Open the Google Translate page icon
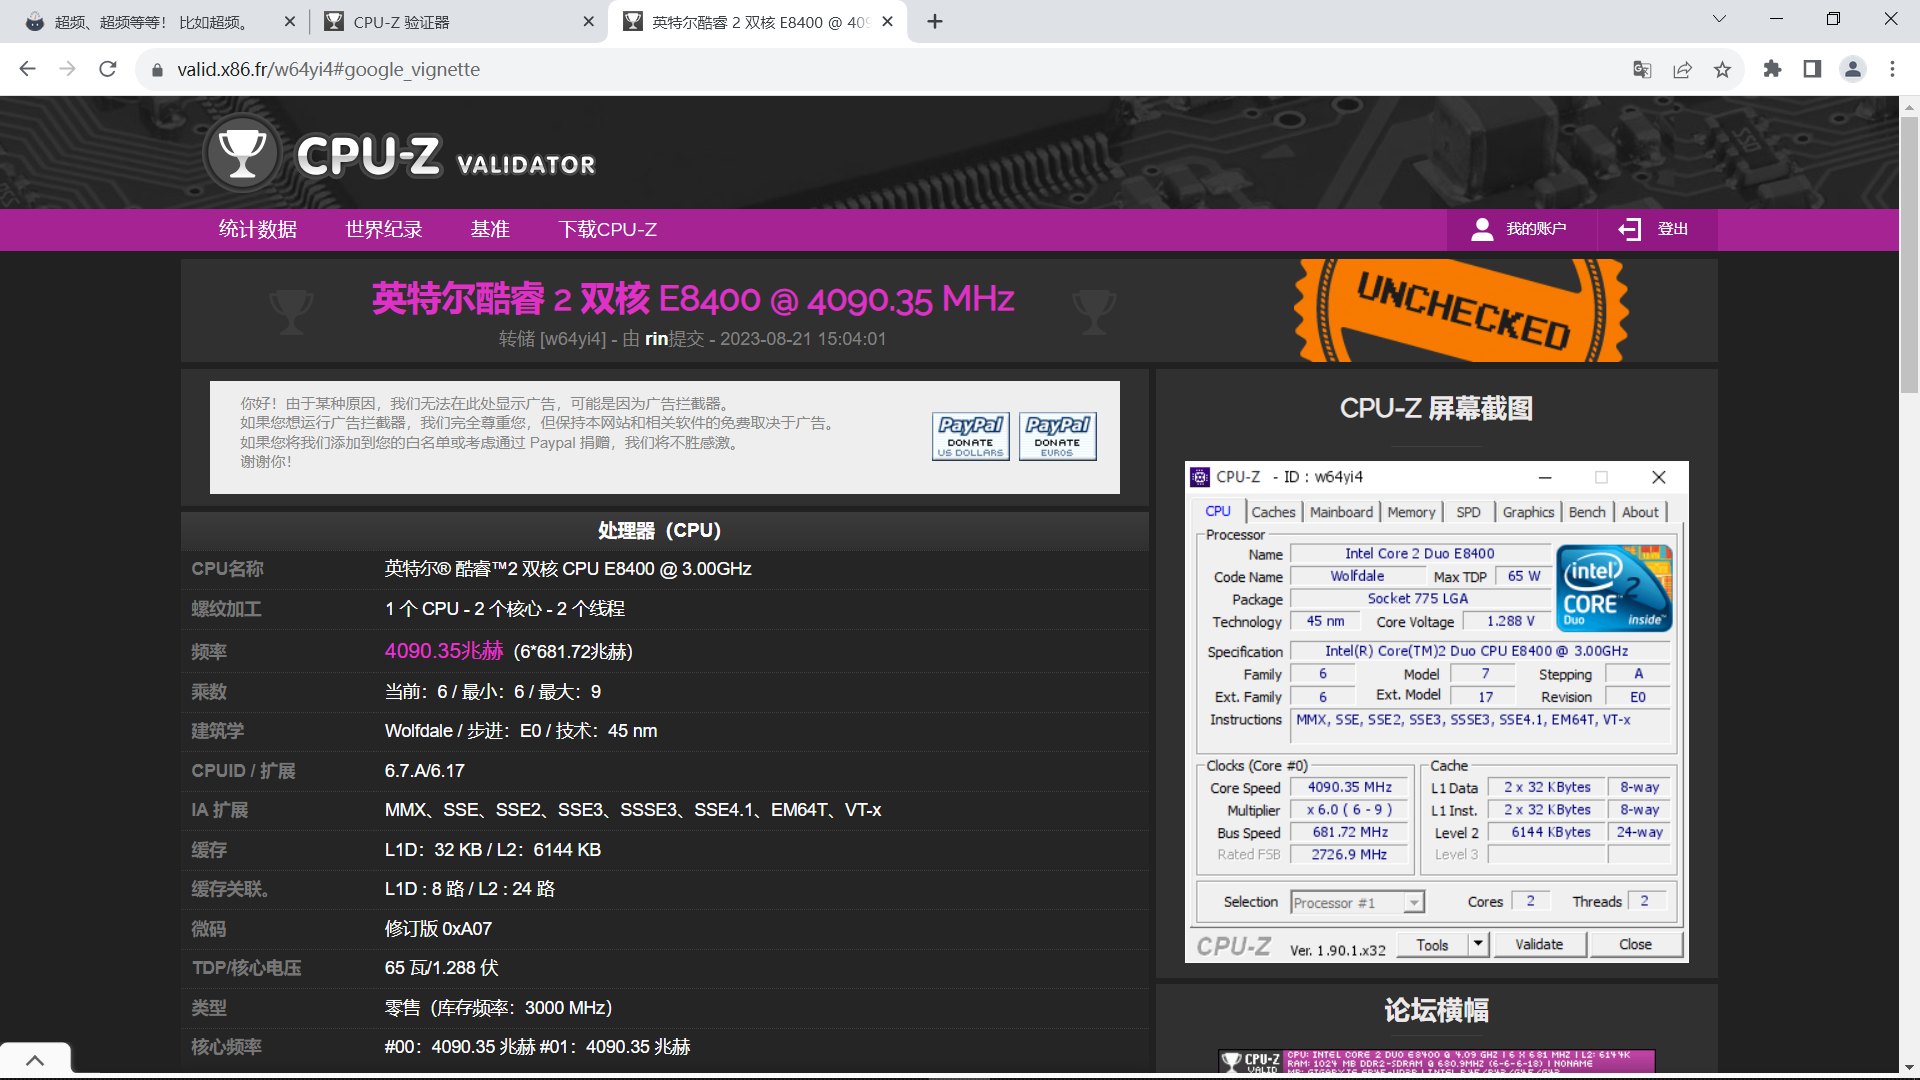The height and width of the screenshot is (1080, 1920). pyautogui.click(x=1642, y=69)
